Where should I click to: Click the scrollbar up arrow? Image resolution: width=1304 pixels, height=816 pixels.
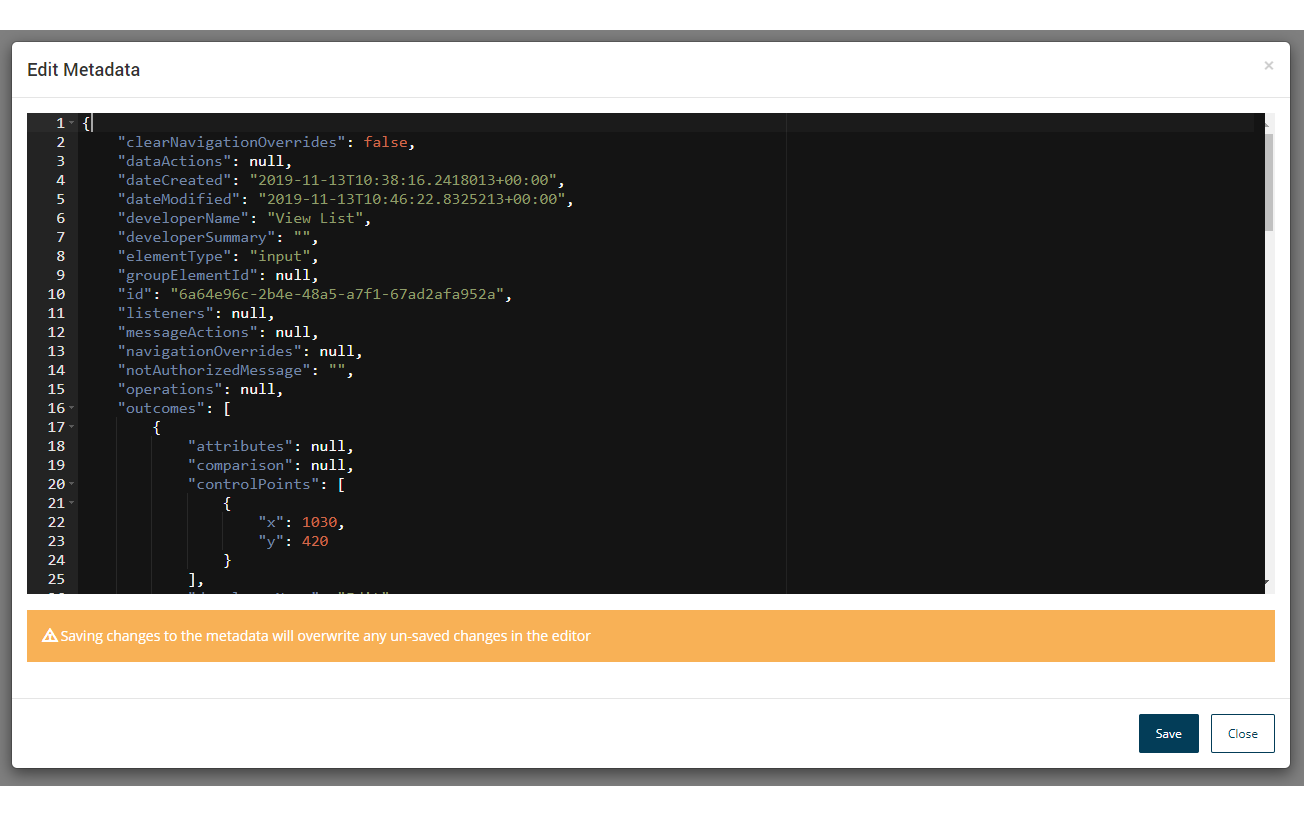pyautogui.click(x=1268, y=123)
